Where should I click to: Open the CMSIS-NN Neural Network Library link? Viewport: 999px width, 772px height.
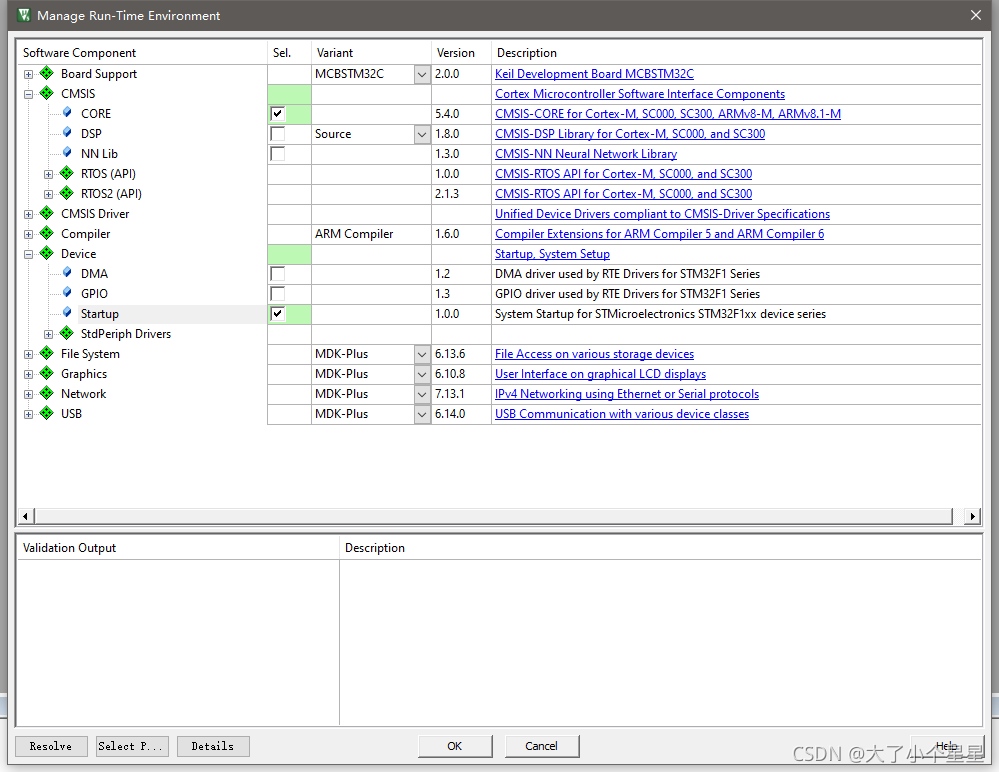tap(586, 154)
